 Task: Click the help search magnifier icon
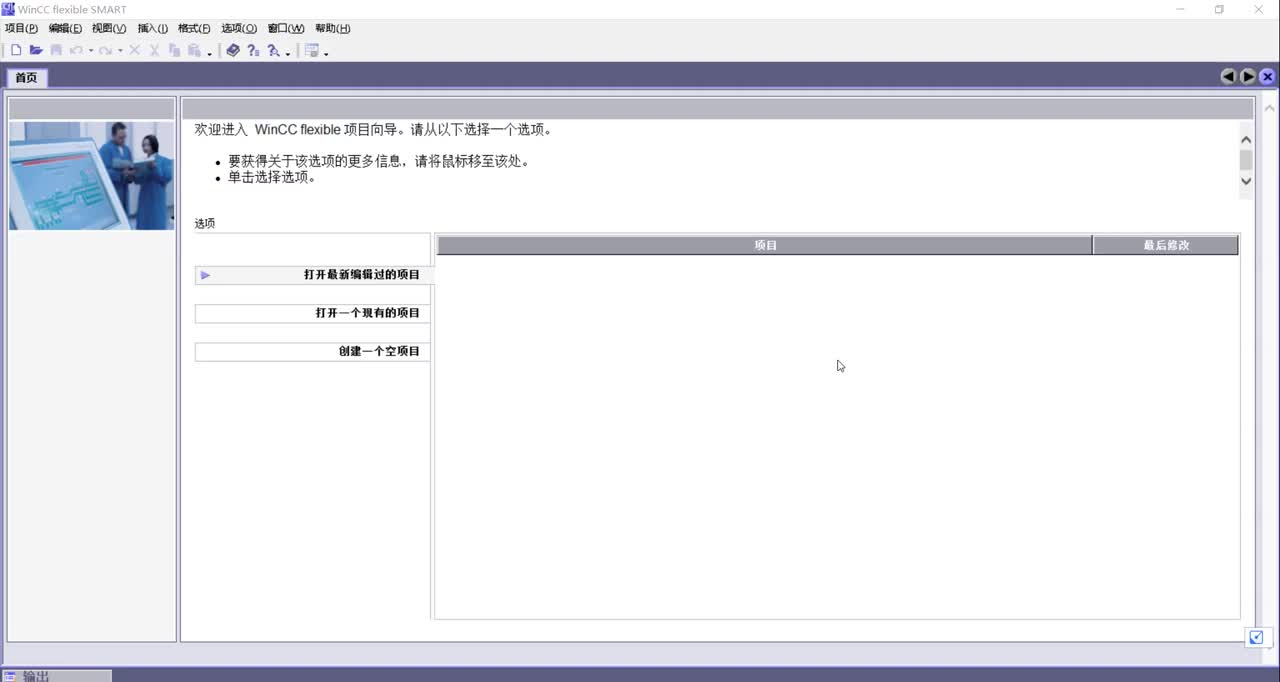click(273, 50)
